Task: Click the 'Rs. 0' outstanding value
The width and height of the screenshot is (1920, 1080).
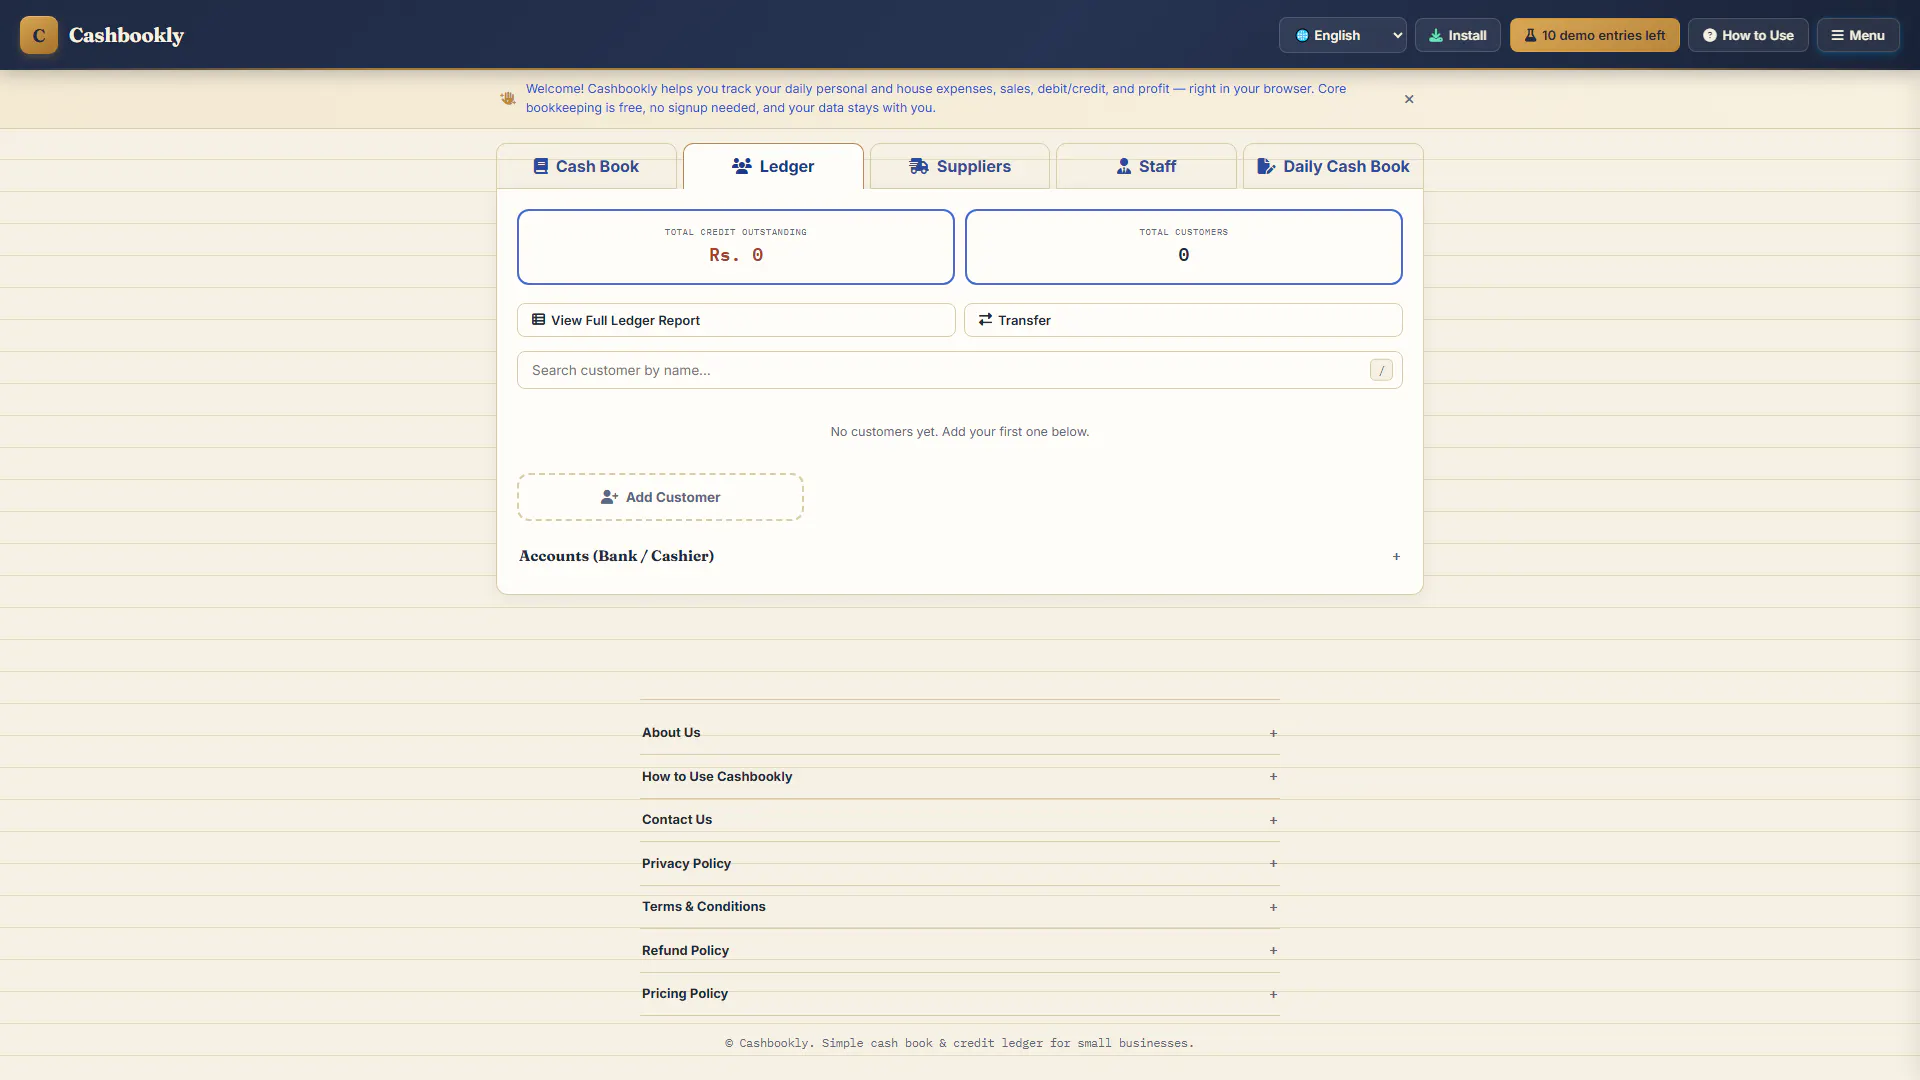Action: (736, 255)
